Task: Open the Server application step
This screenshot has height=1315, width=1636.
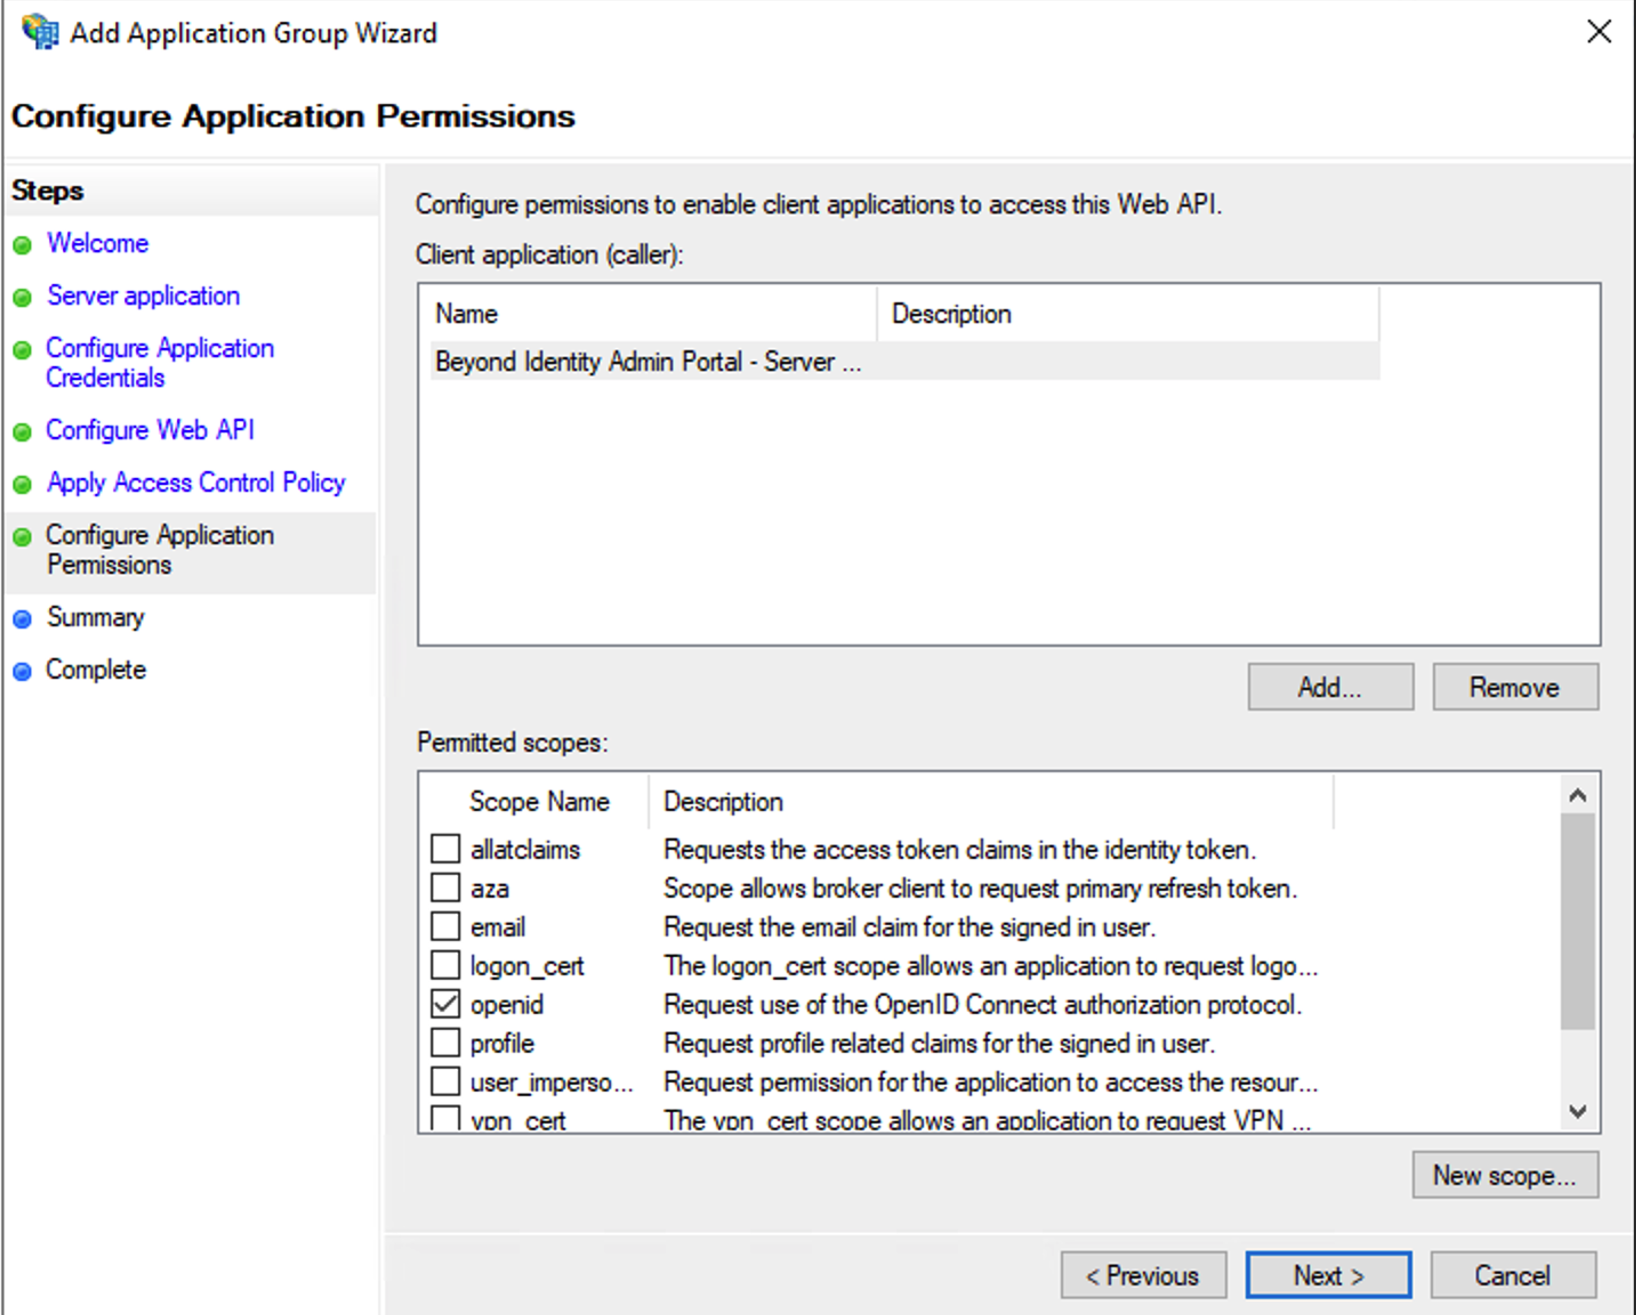Action: coord(143,296)
